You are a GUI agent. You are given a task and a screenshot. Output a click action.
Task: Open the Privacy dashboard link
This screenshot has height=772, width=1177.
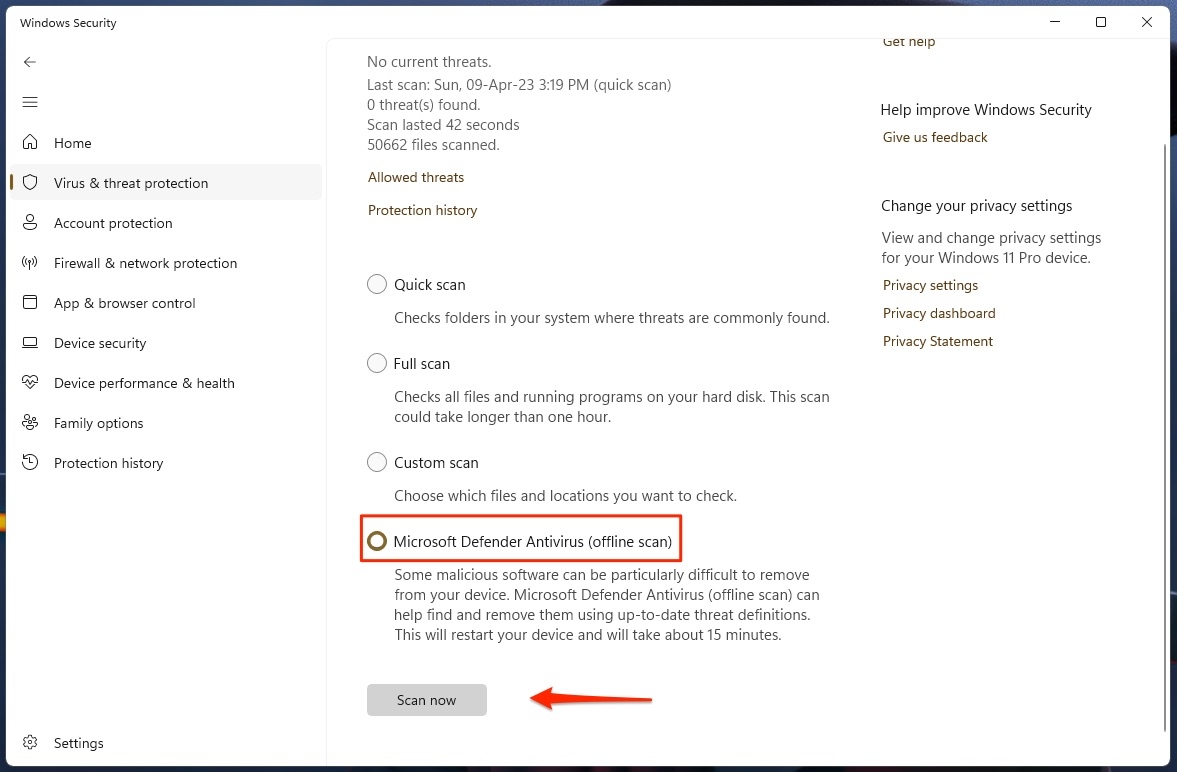(x=939, y=313)
